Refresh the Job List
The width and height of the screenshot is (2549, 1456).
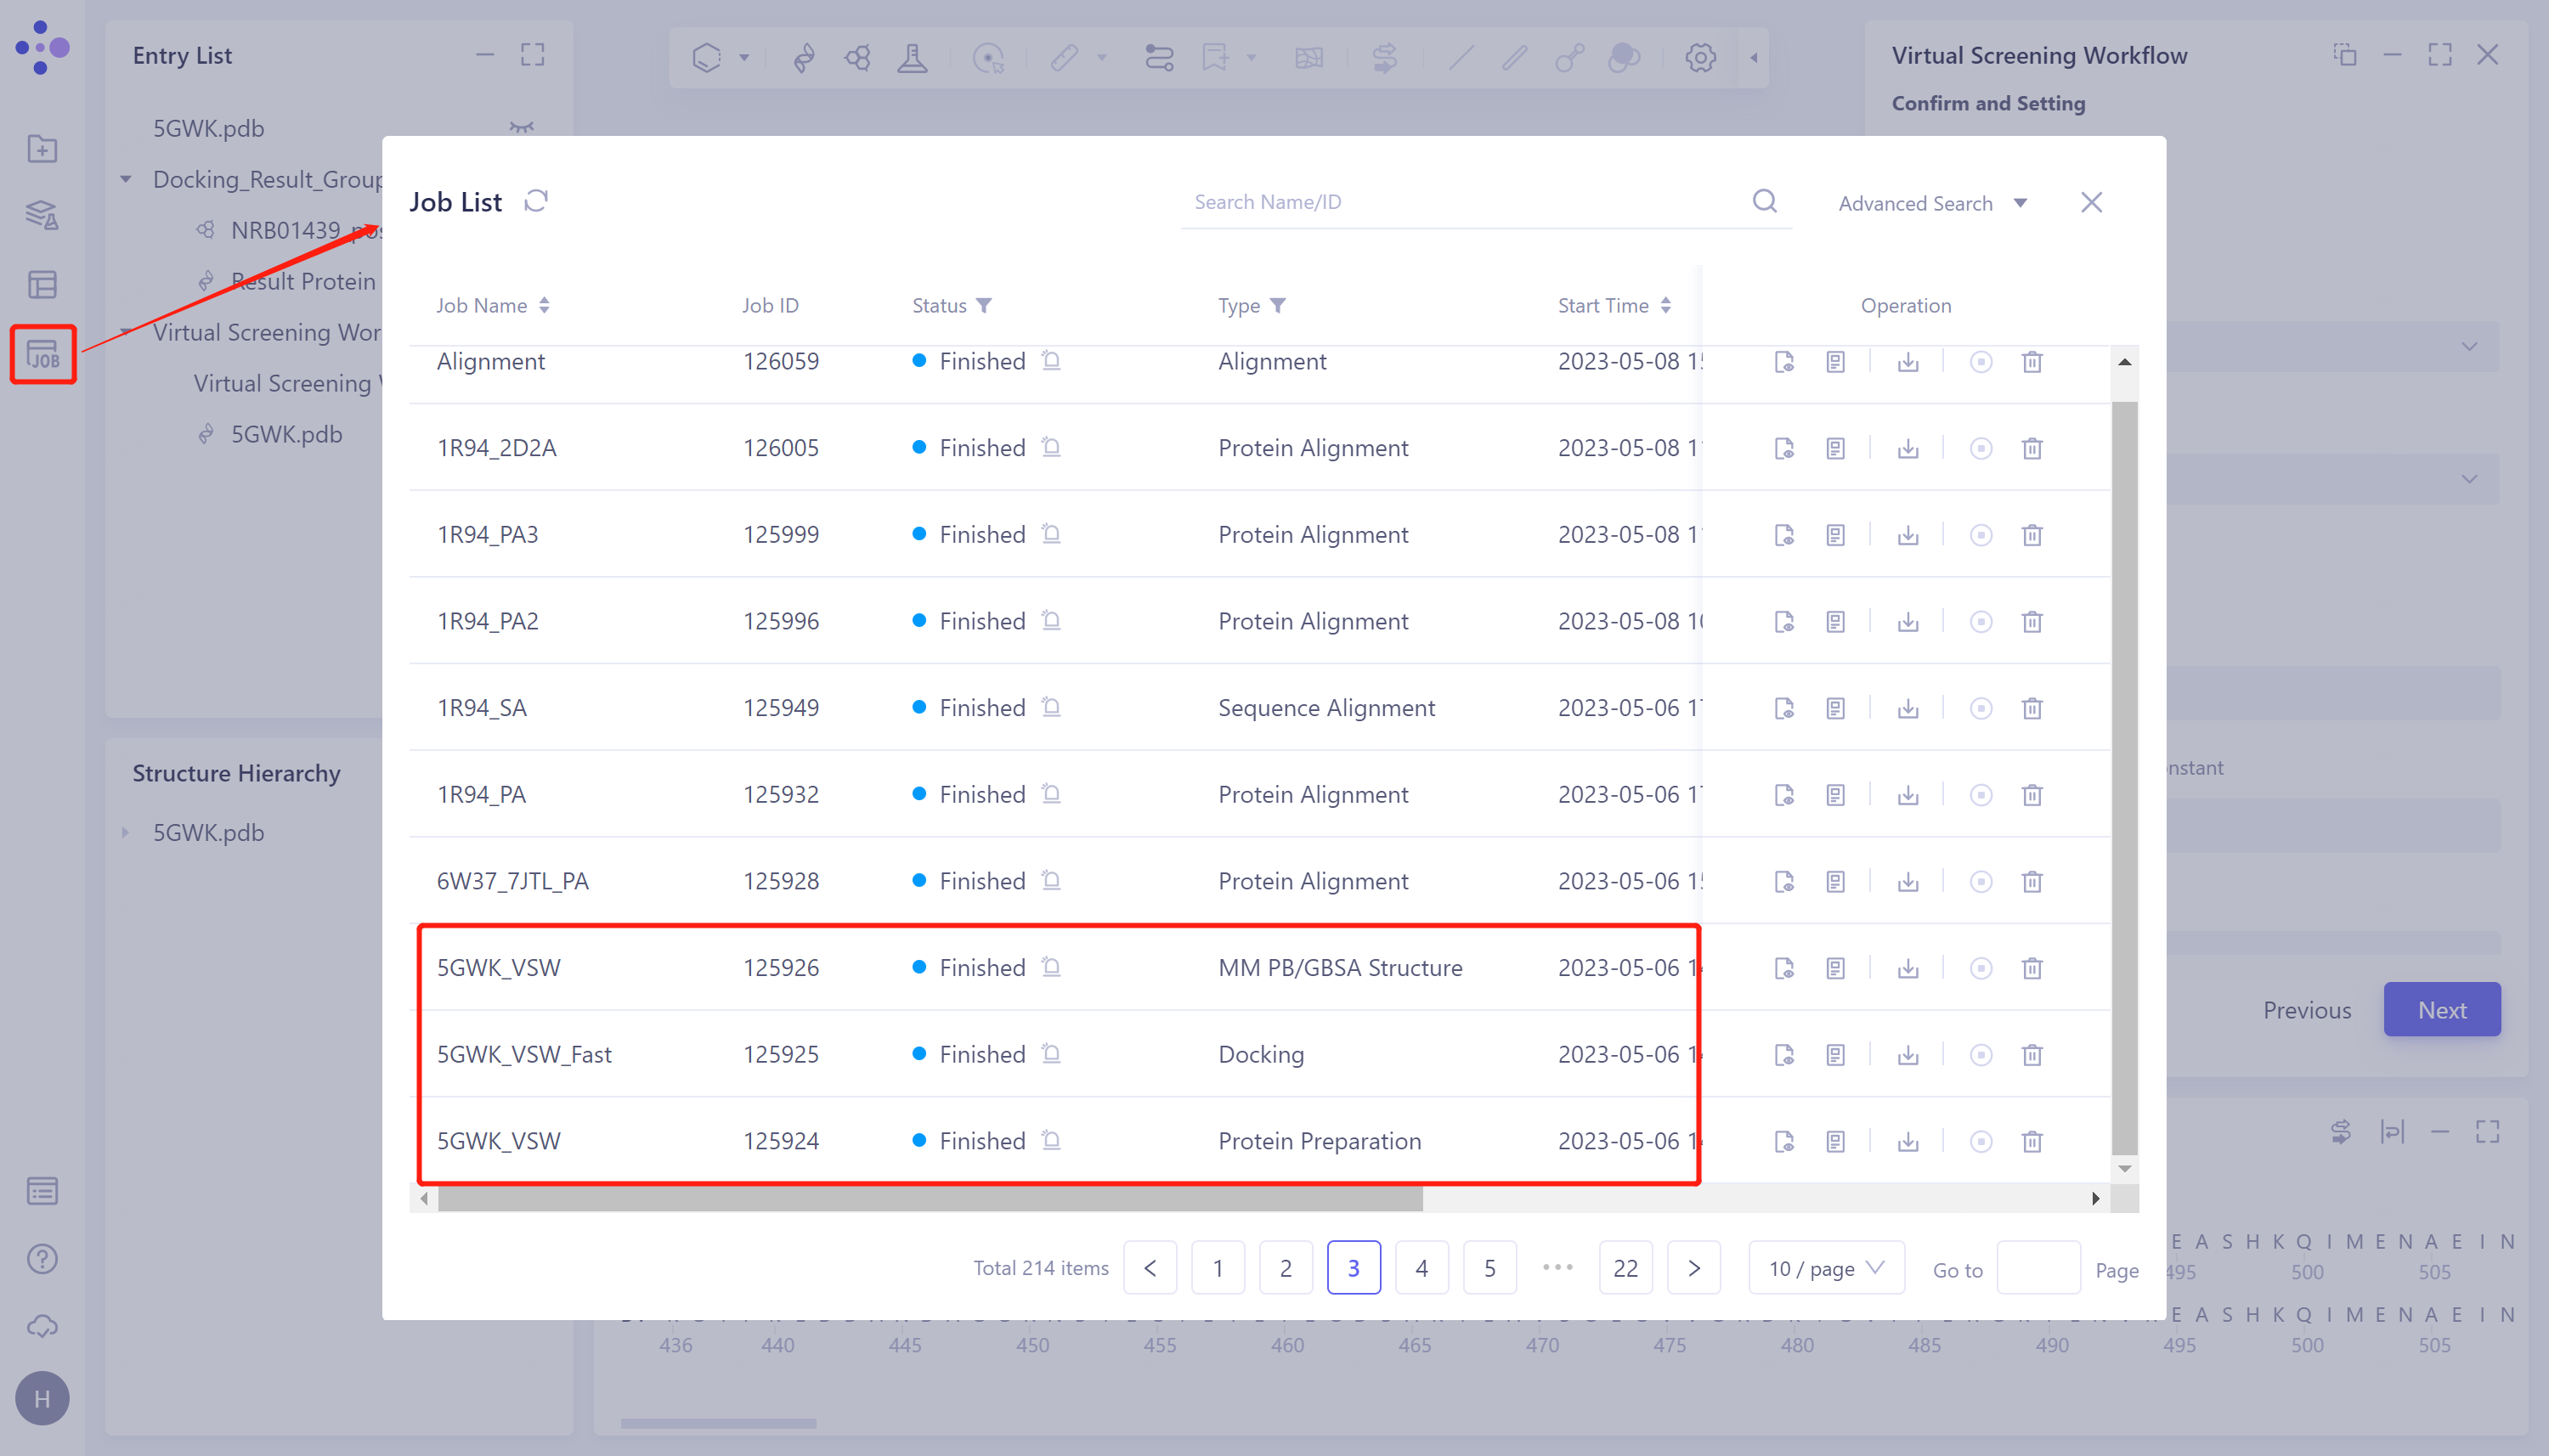[x=536, y=201]
